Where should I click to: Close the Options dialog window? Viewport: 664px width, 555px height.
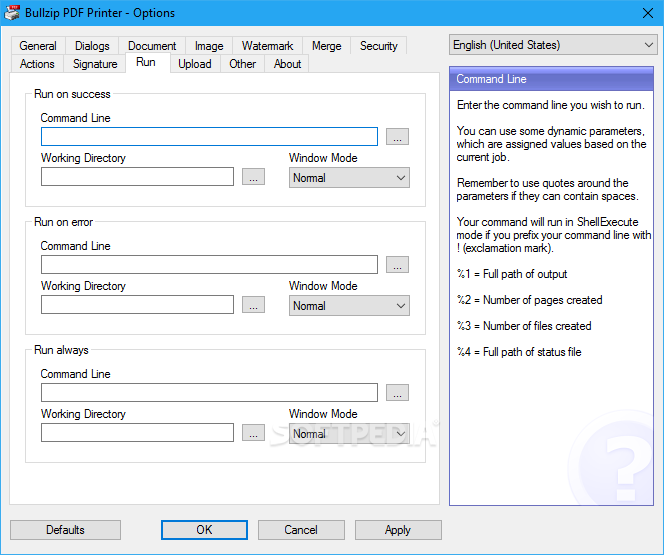click(x=647, y=13)
